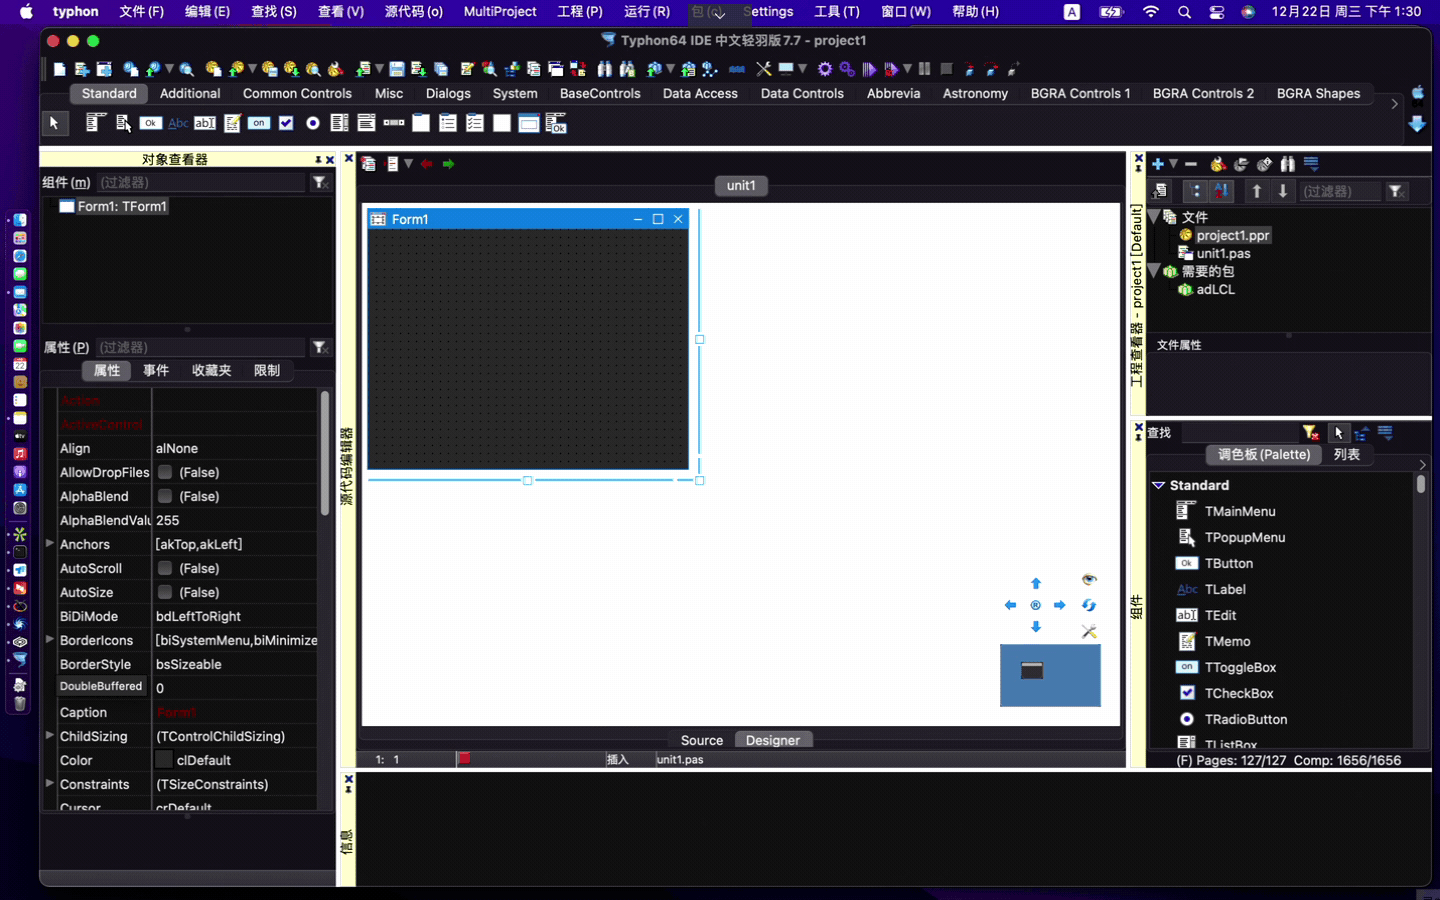Expand the ChildSizing property
This screenshot has width=1440, height=900.
(49, 735)
